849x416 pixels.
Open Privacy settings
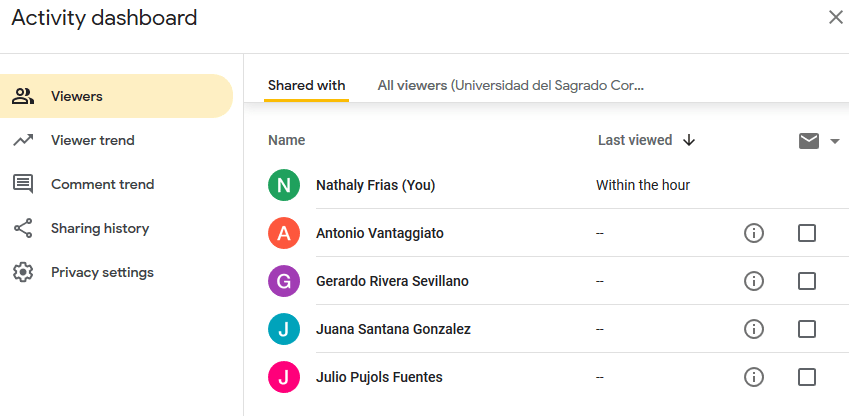click(102, 272)
